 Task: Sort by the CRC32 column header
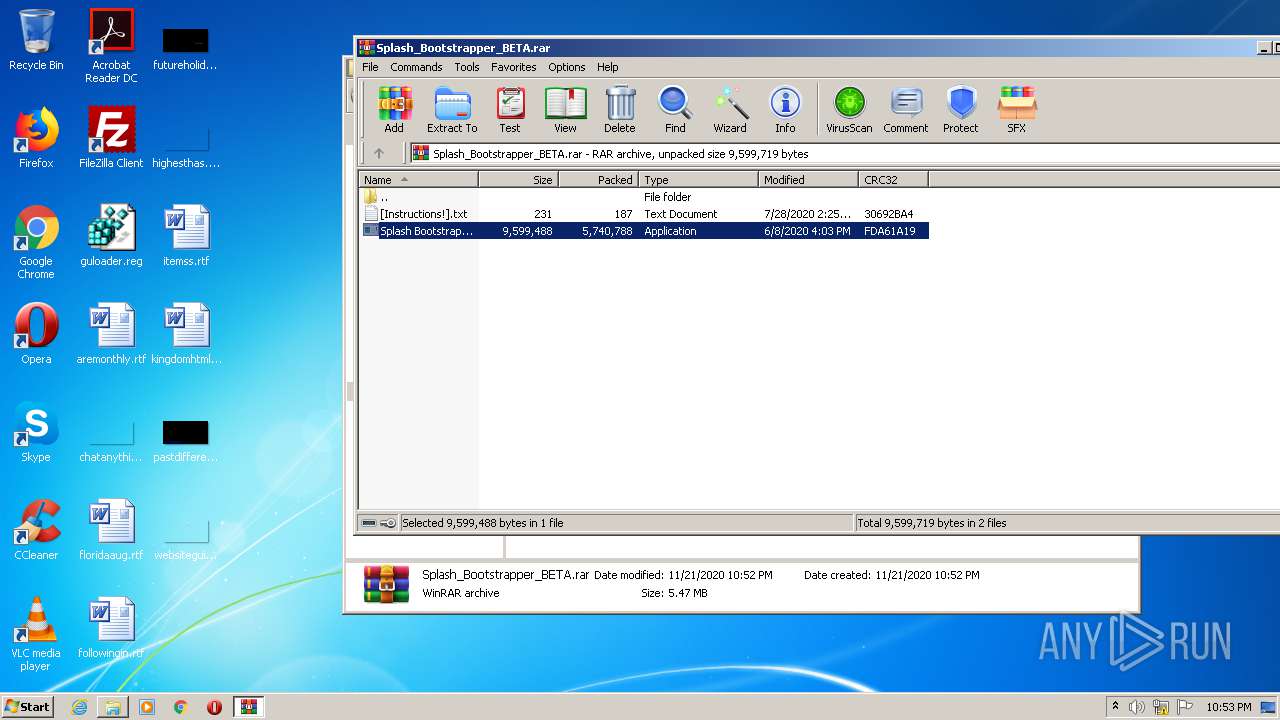[x=893, y=180]
